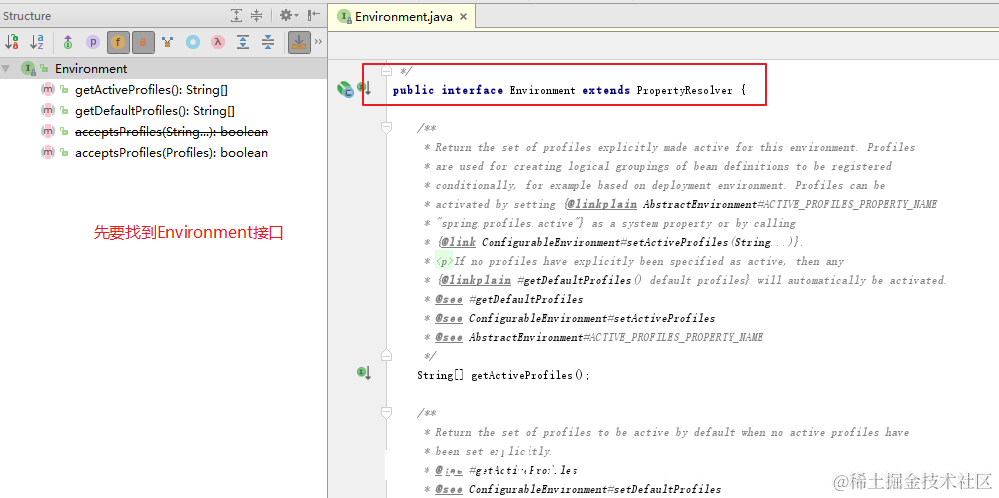This screenshot has width=999, height=498.
Task: Click blue Expand All icon in toolbar
Action: pos(243,43)
